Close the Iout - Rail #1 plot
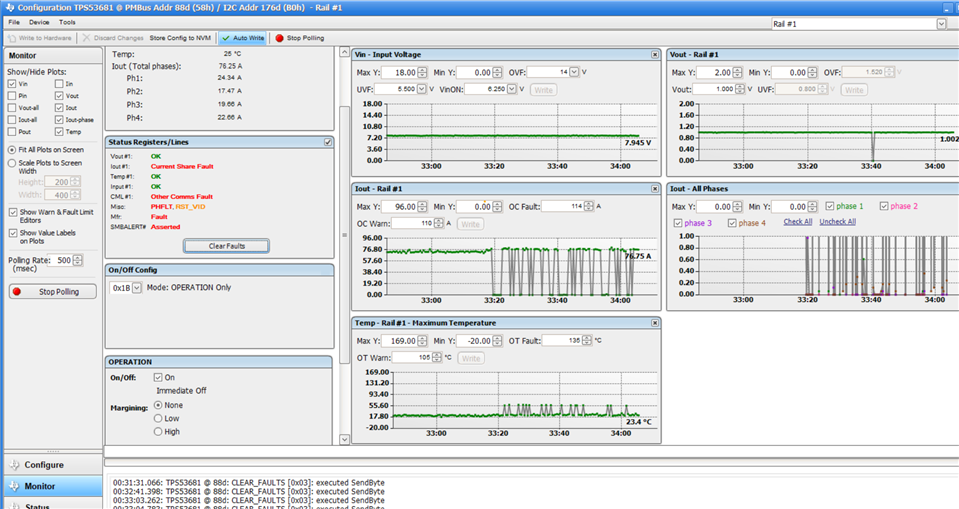959x509 pixels. coord(655,188)
